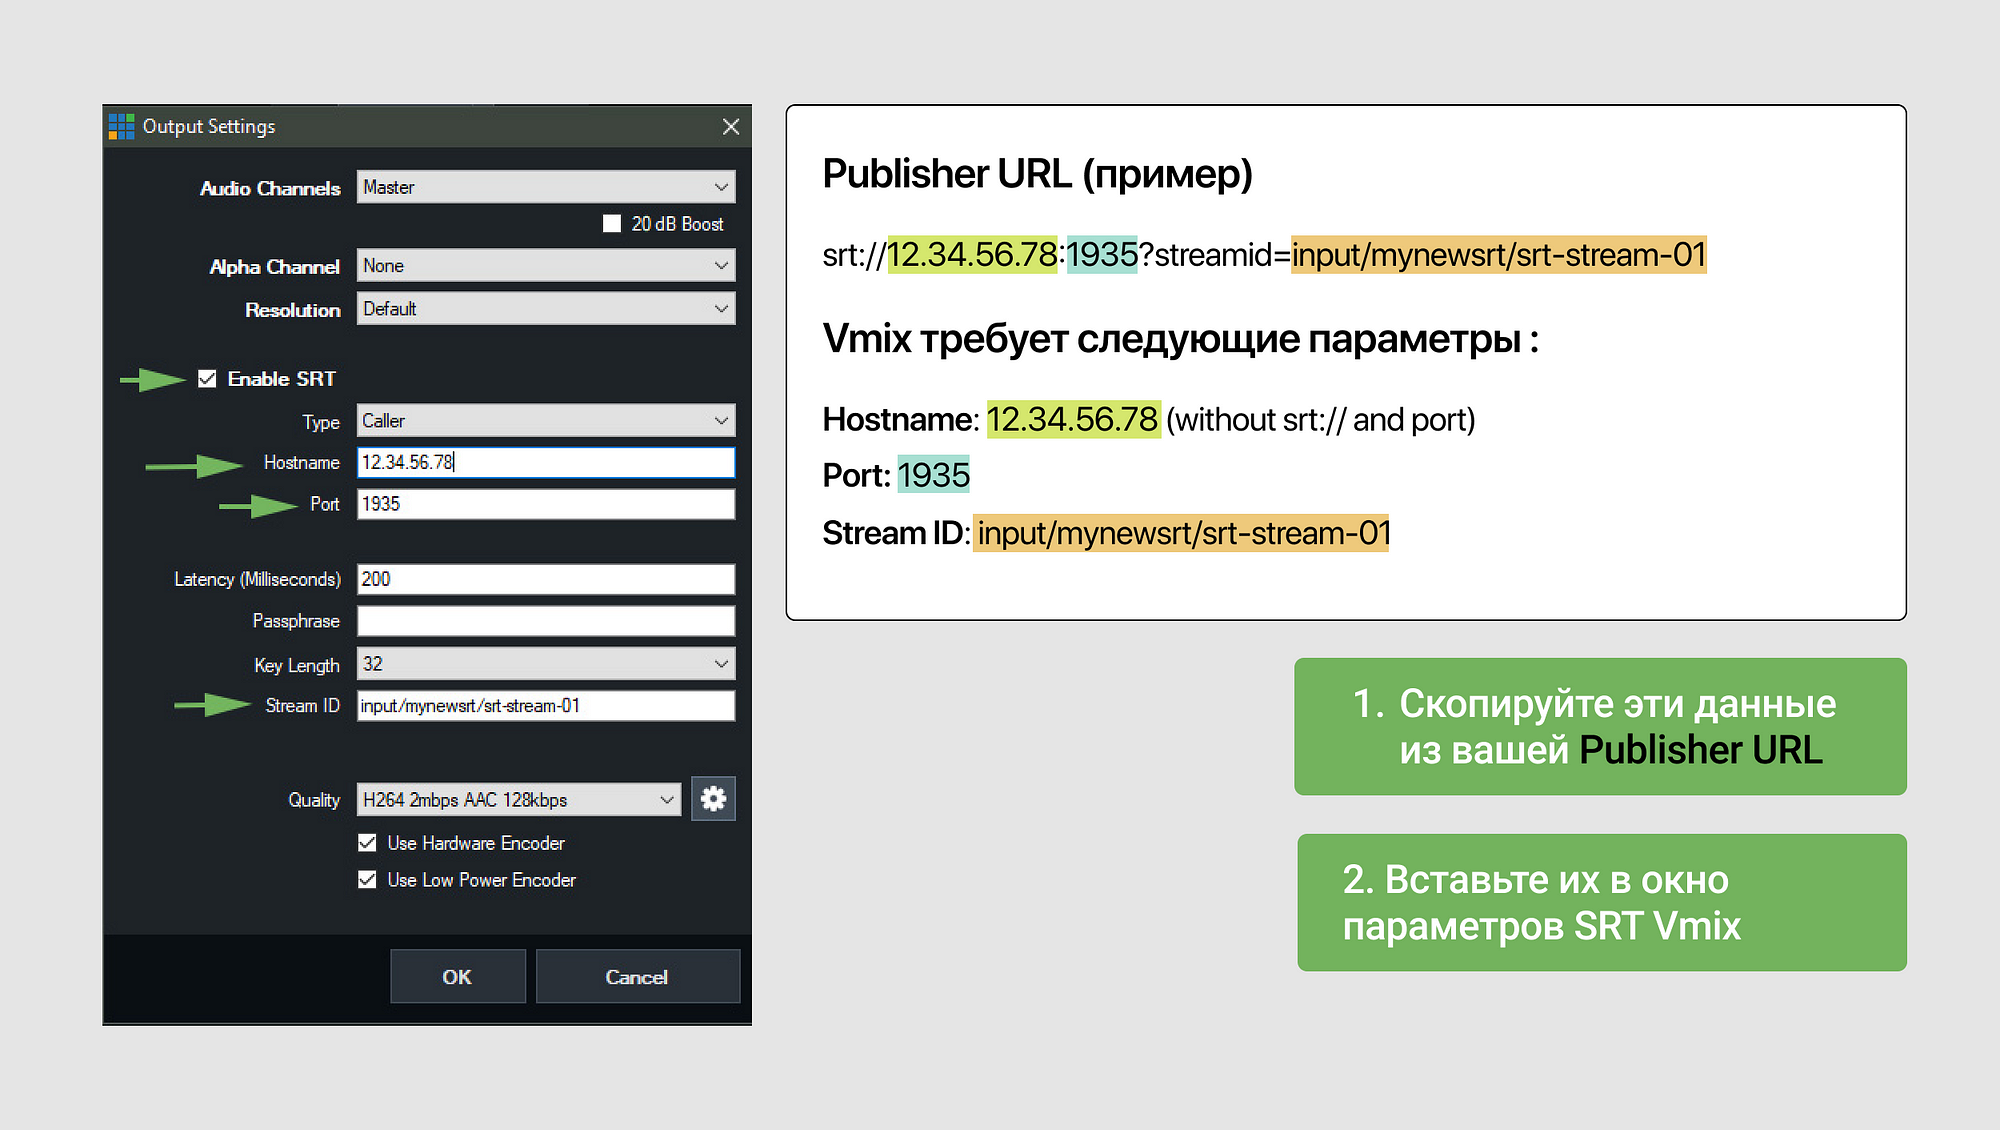The width and height of the screenshot is (2000, 1130).
Task: Click the 'Publisher URL (пример)' heading
Action: click(1037, 174)
